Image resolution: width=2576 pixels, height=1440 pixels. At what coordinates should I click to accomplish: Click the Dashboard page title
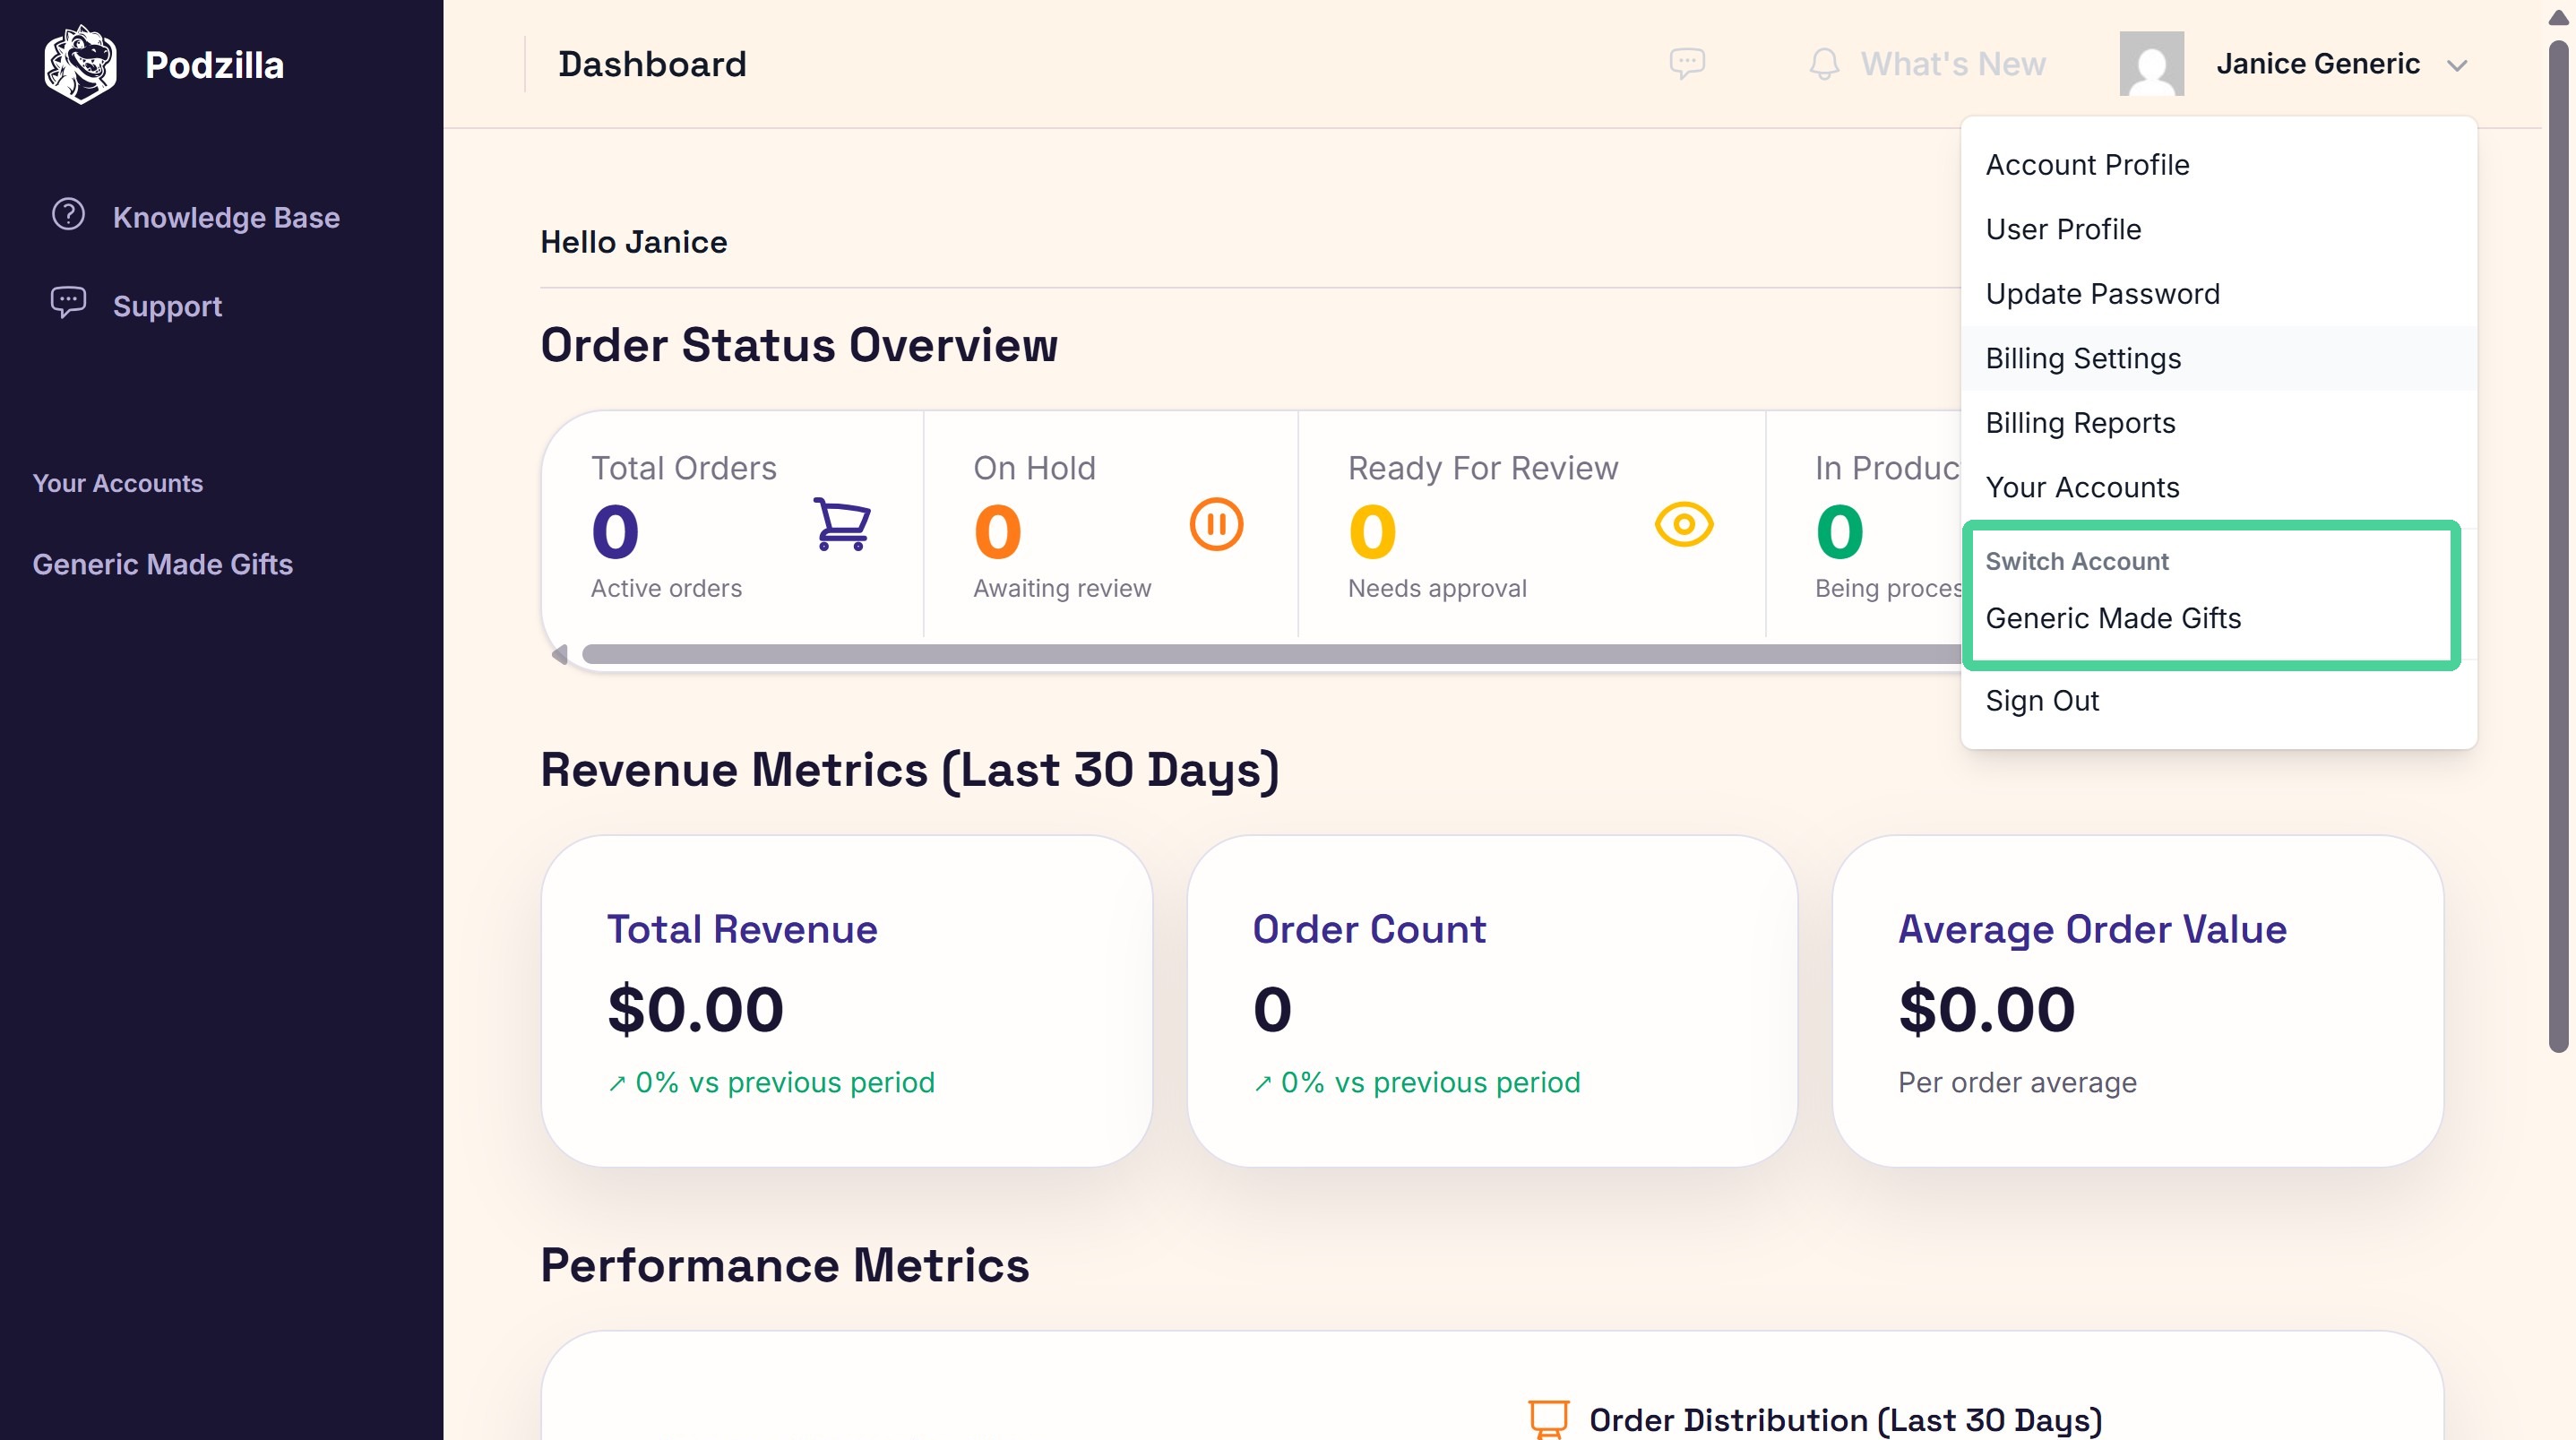[652, 64]
